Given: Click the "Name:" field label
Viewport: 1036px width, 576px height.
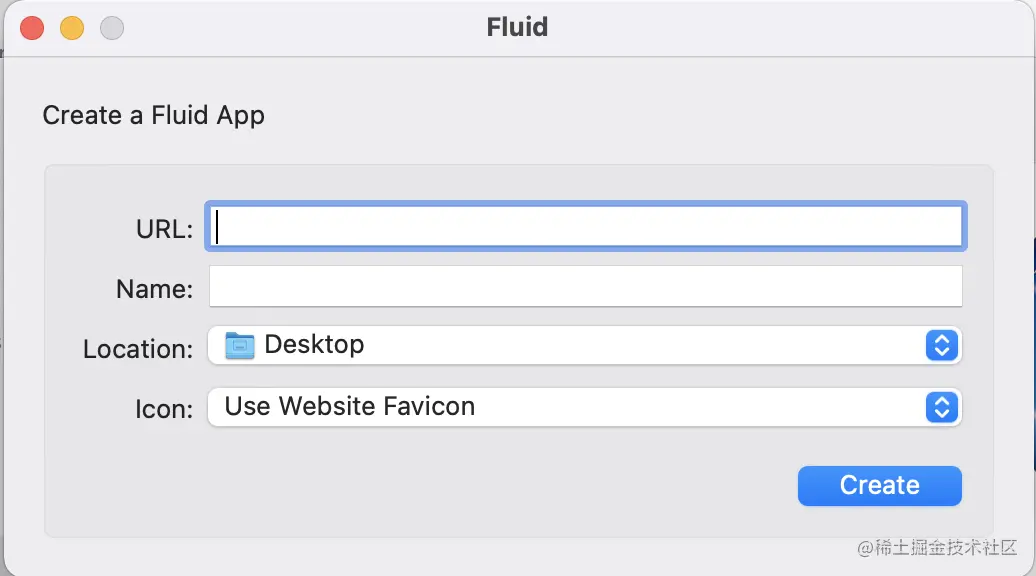Looking at the screenshot, I should pyautogui.click(x=154, y=289).
